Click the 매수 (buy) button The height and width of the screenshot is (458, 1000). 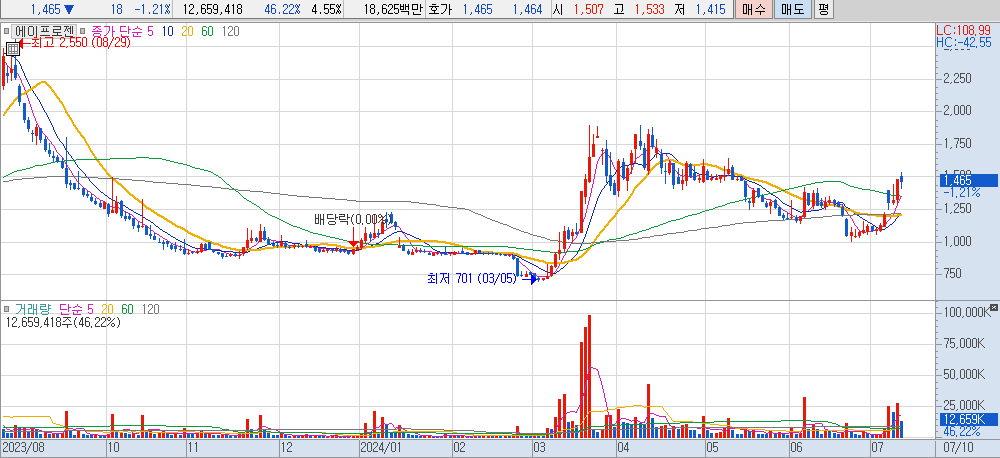753,9
